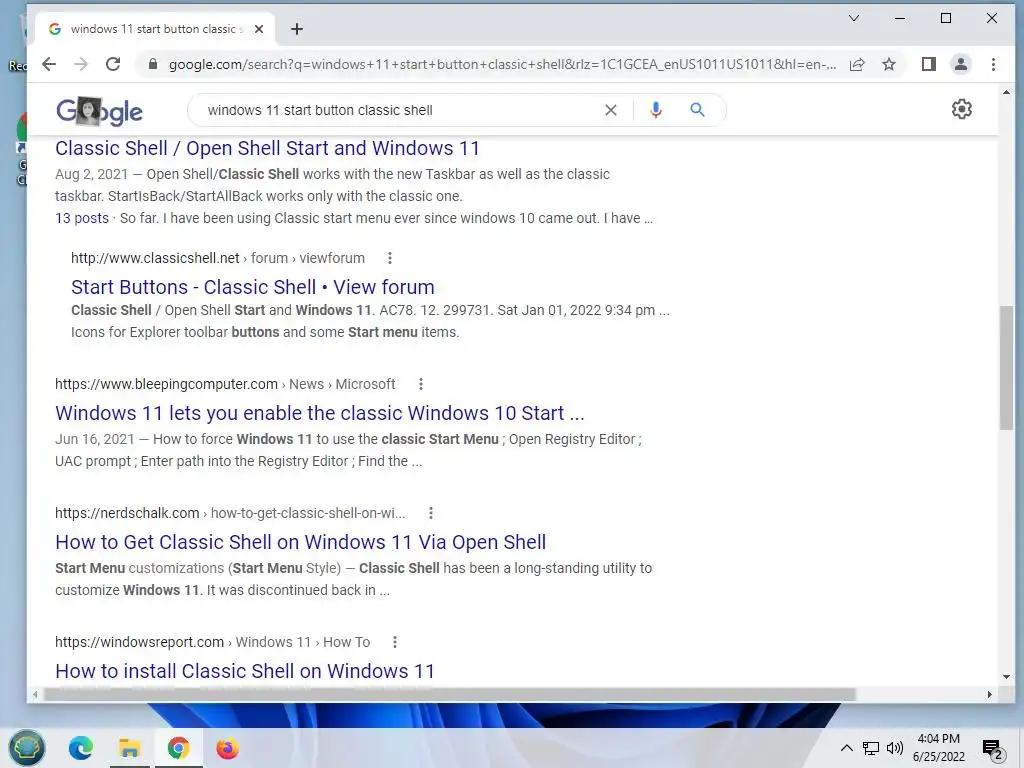The image size is (1024, 768).
Task: Open the volume control tray icon
Action: (895, 748)
